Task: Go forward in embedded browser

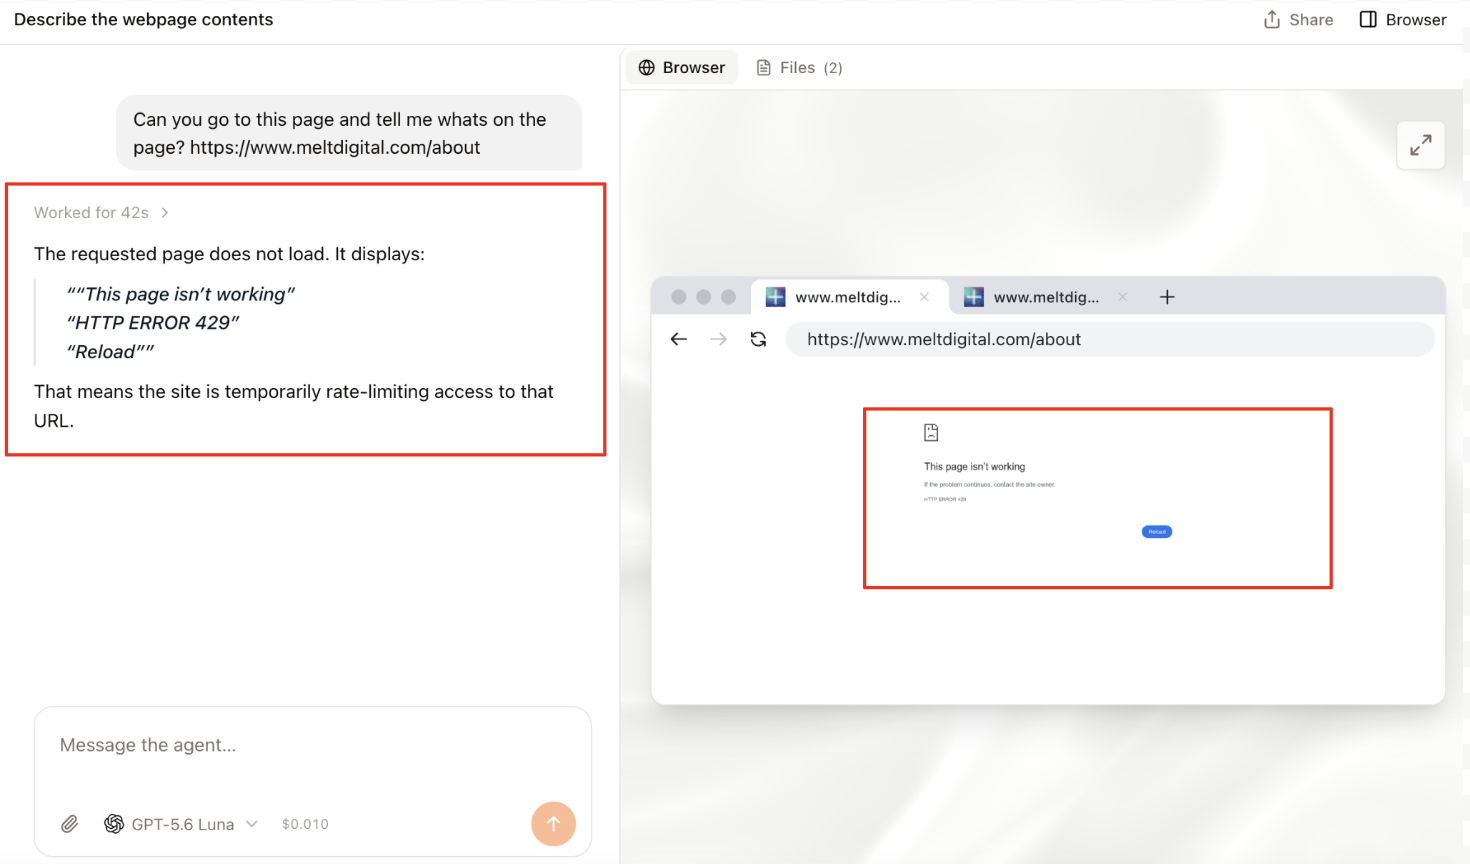Action: pyautogui.click(x=718, y=339)
